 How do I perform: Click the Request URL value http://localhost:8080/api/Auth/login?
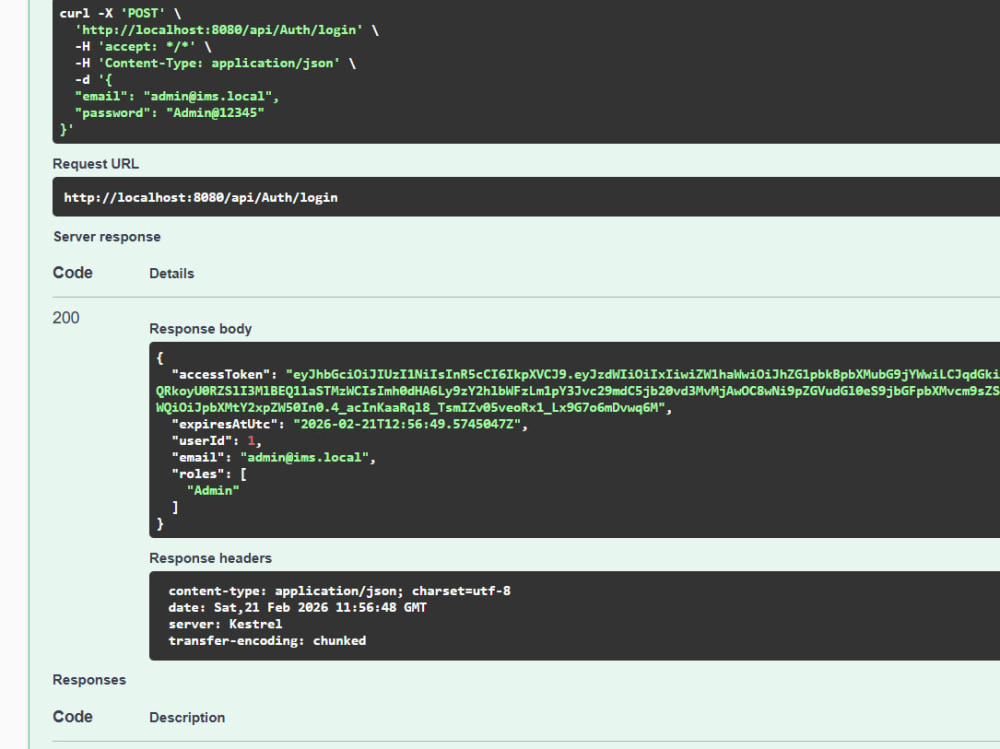tap(200, 198)
